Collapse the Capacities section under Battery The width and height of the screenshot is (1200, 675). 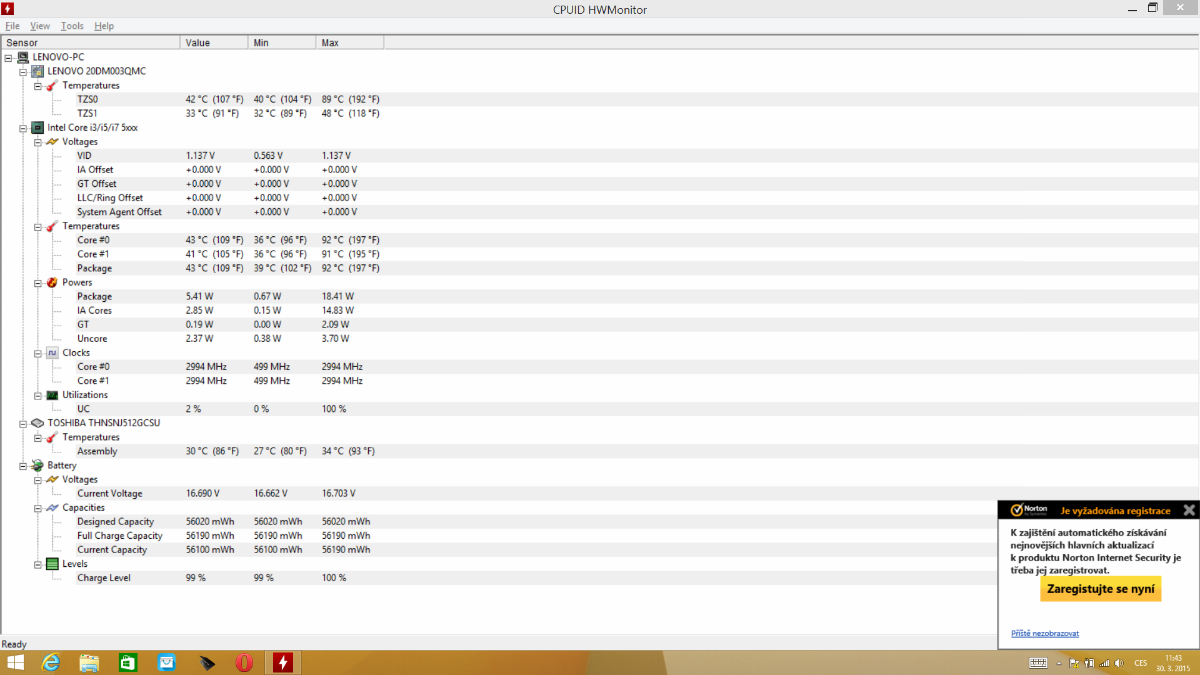tap(37, 508)
